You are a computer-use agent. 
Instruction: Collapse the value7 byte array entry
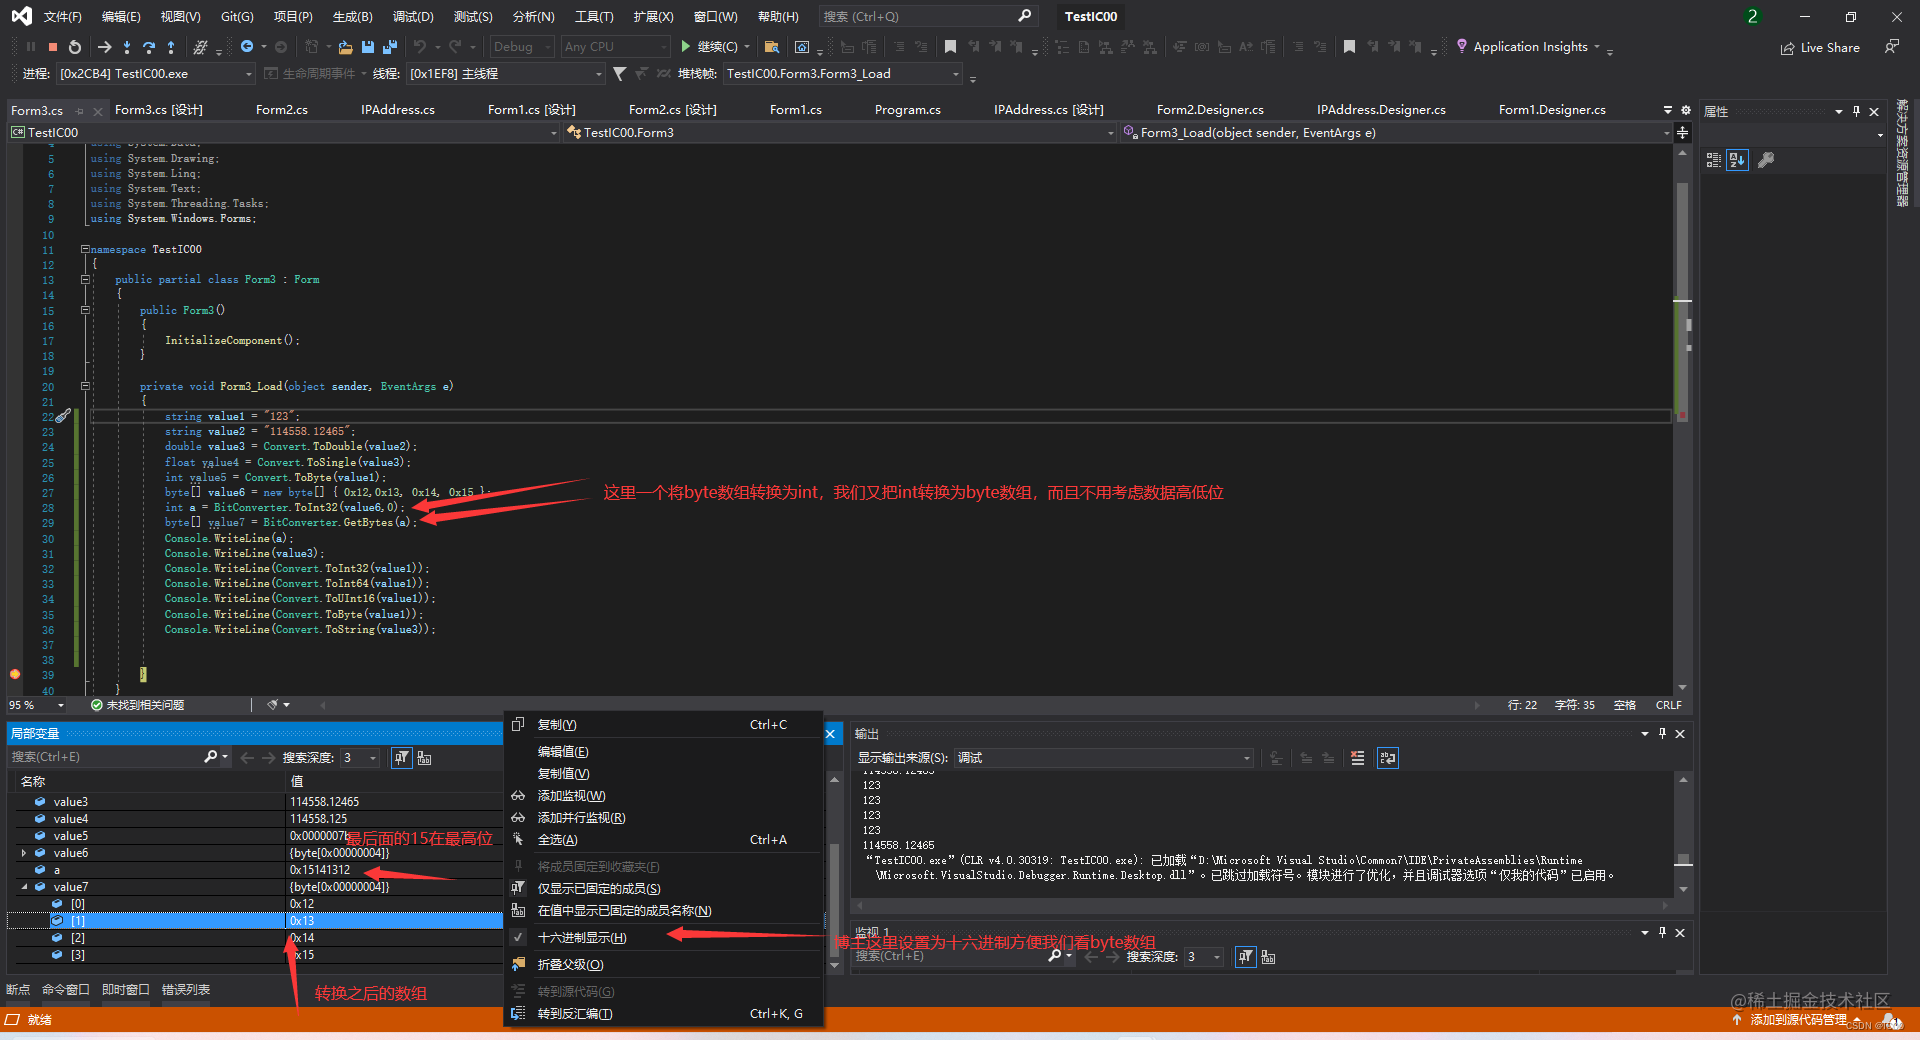point(24,886)
